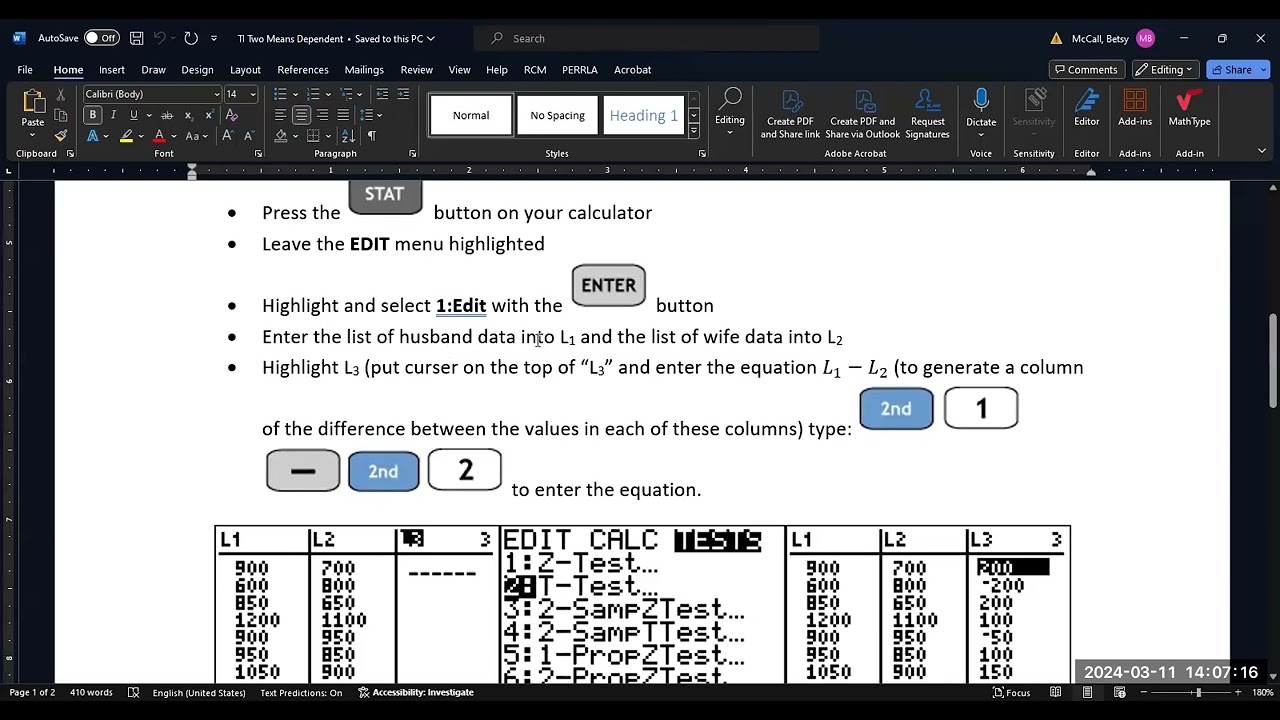Click Request Signatures in Adobe Acrobat group
The height and width of the screenshot is (720, 1280).
pyautogui.click(x=927, y=114)
